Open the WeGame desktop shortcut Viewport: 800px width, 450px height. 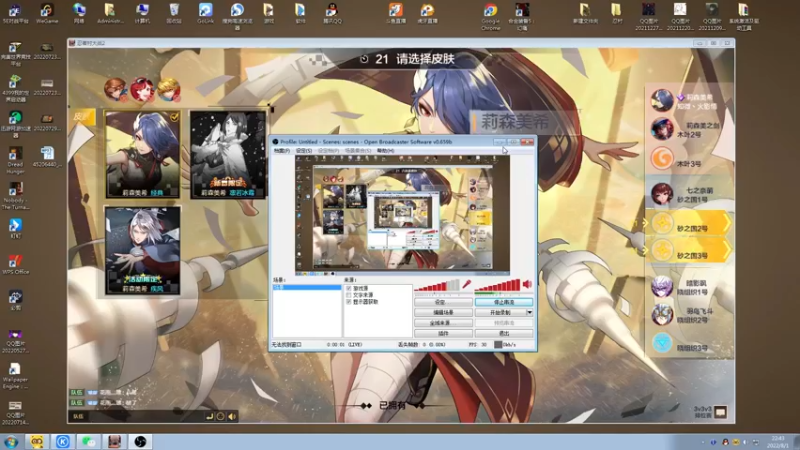coord(47,13)
